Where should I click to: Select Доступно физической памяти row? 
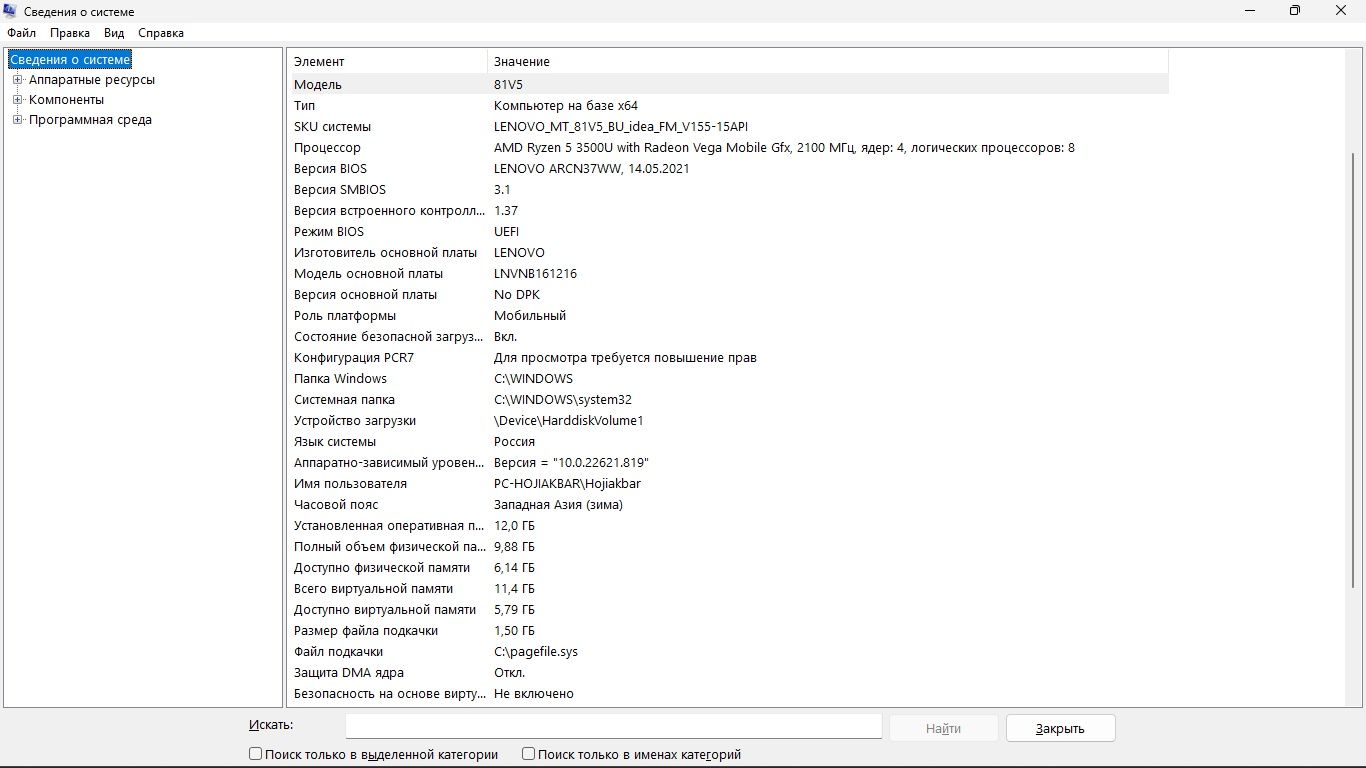tap(730, 568)
